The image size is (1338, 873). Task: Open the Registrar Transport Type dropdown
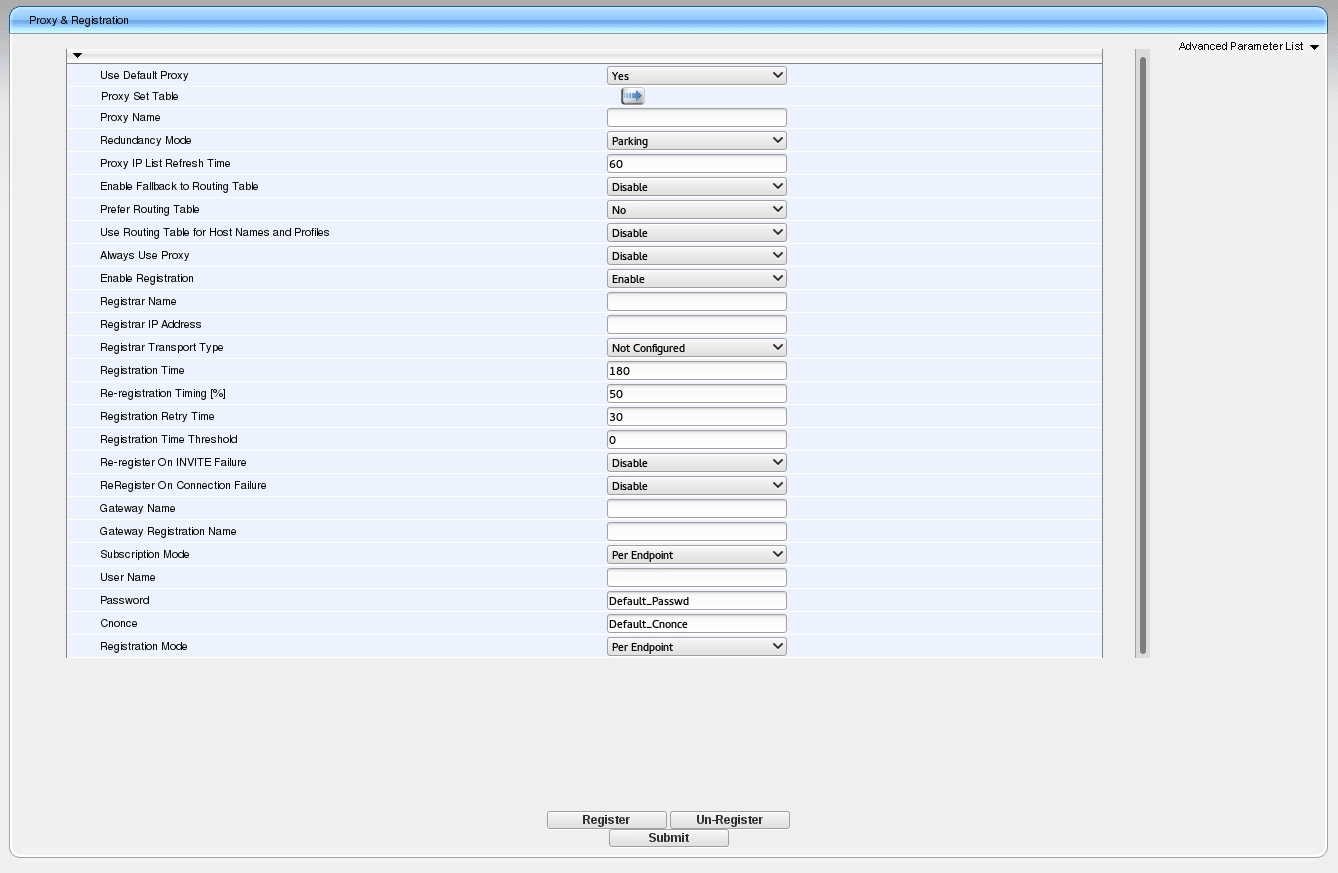click(x=697, y=347)
